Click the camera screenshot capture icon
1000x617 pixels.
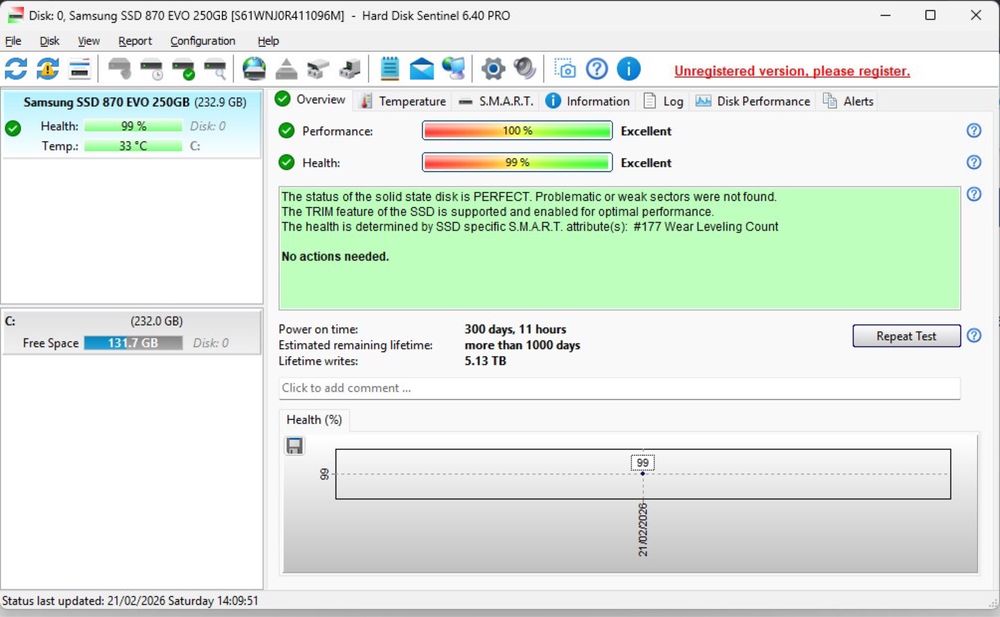click(564, 69)
